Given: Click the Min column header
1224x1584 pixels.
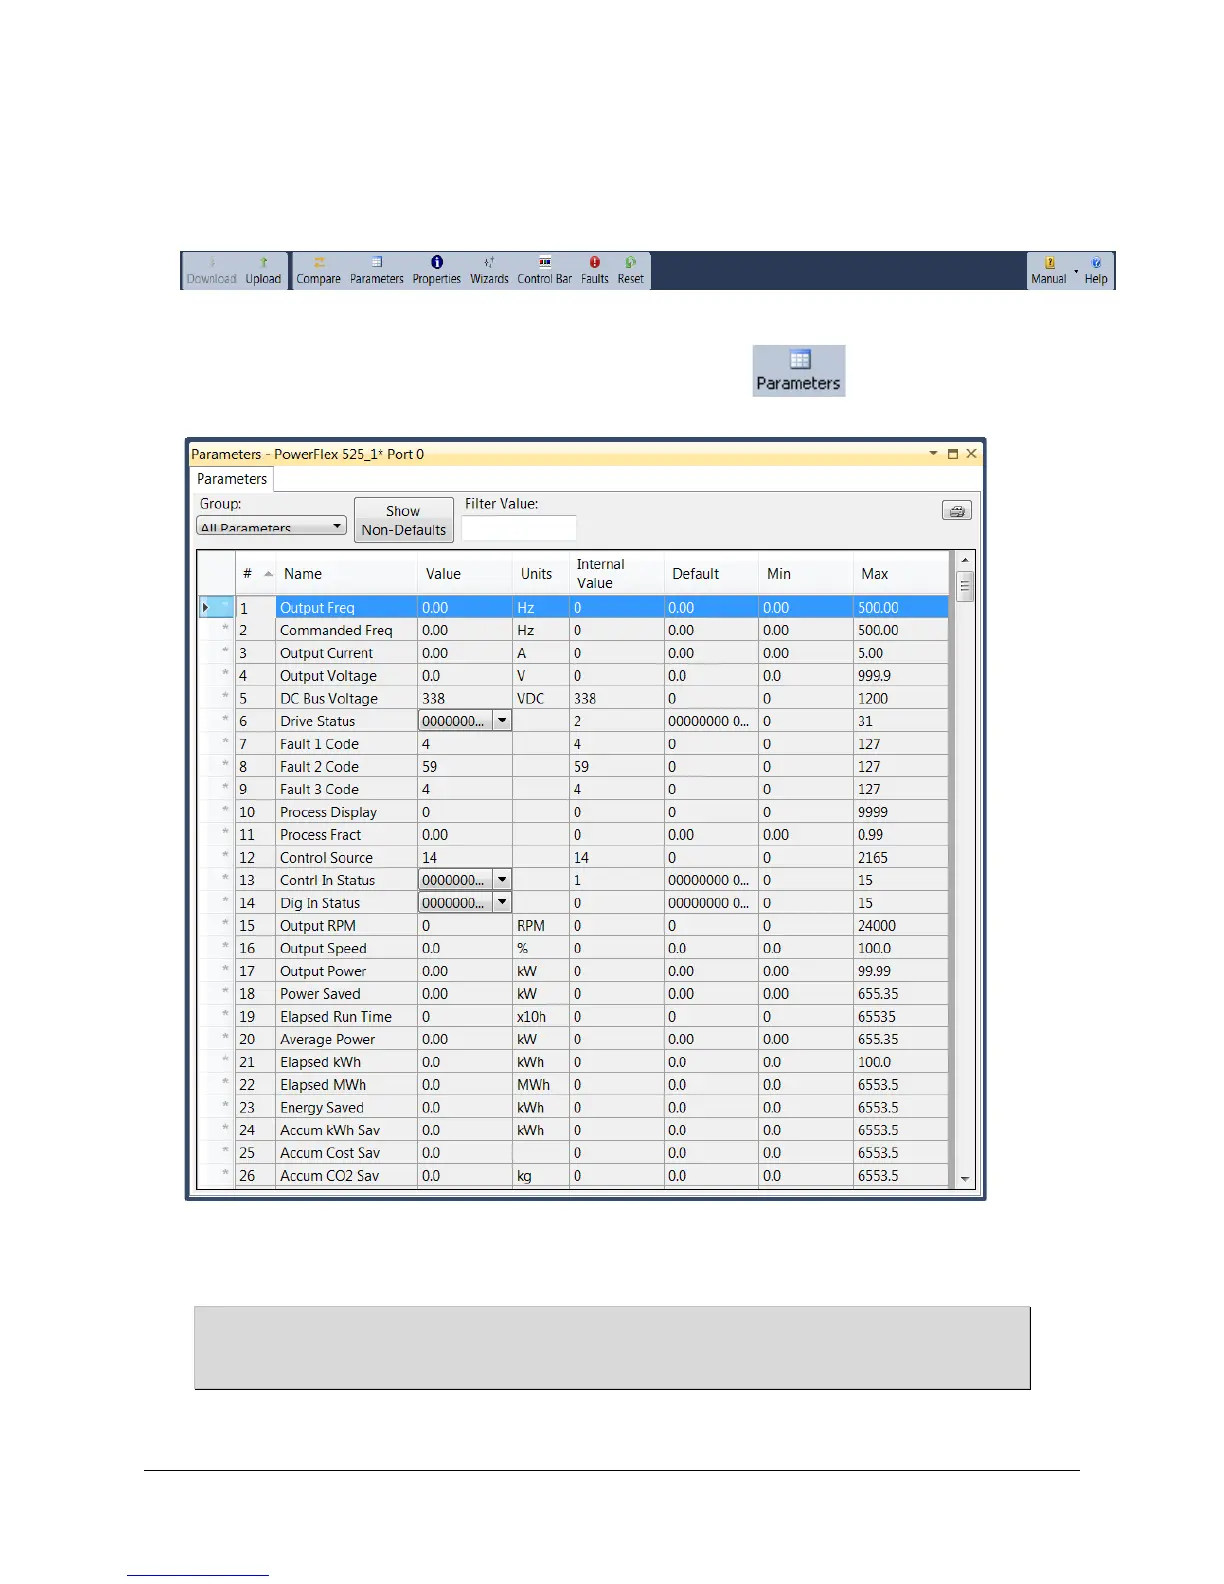Looking at the screenshot, I should (x=806, y=573).
